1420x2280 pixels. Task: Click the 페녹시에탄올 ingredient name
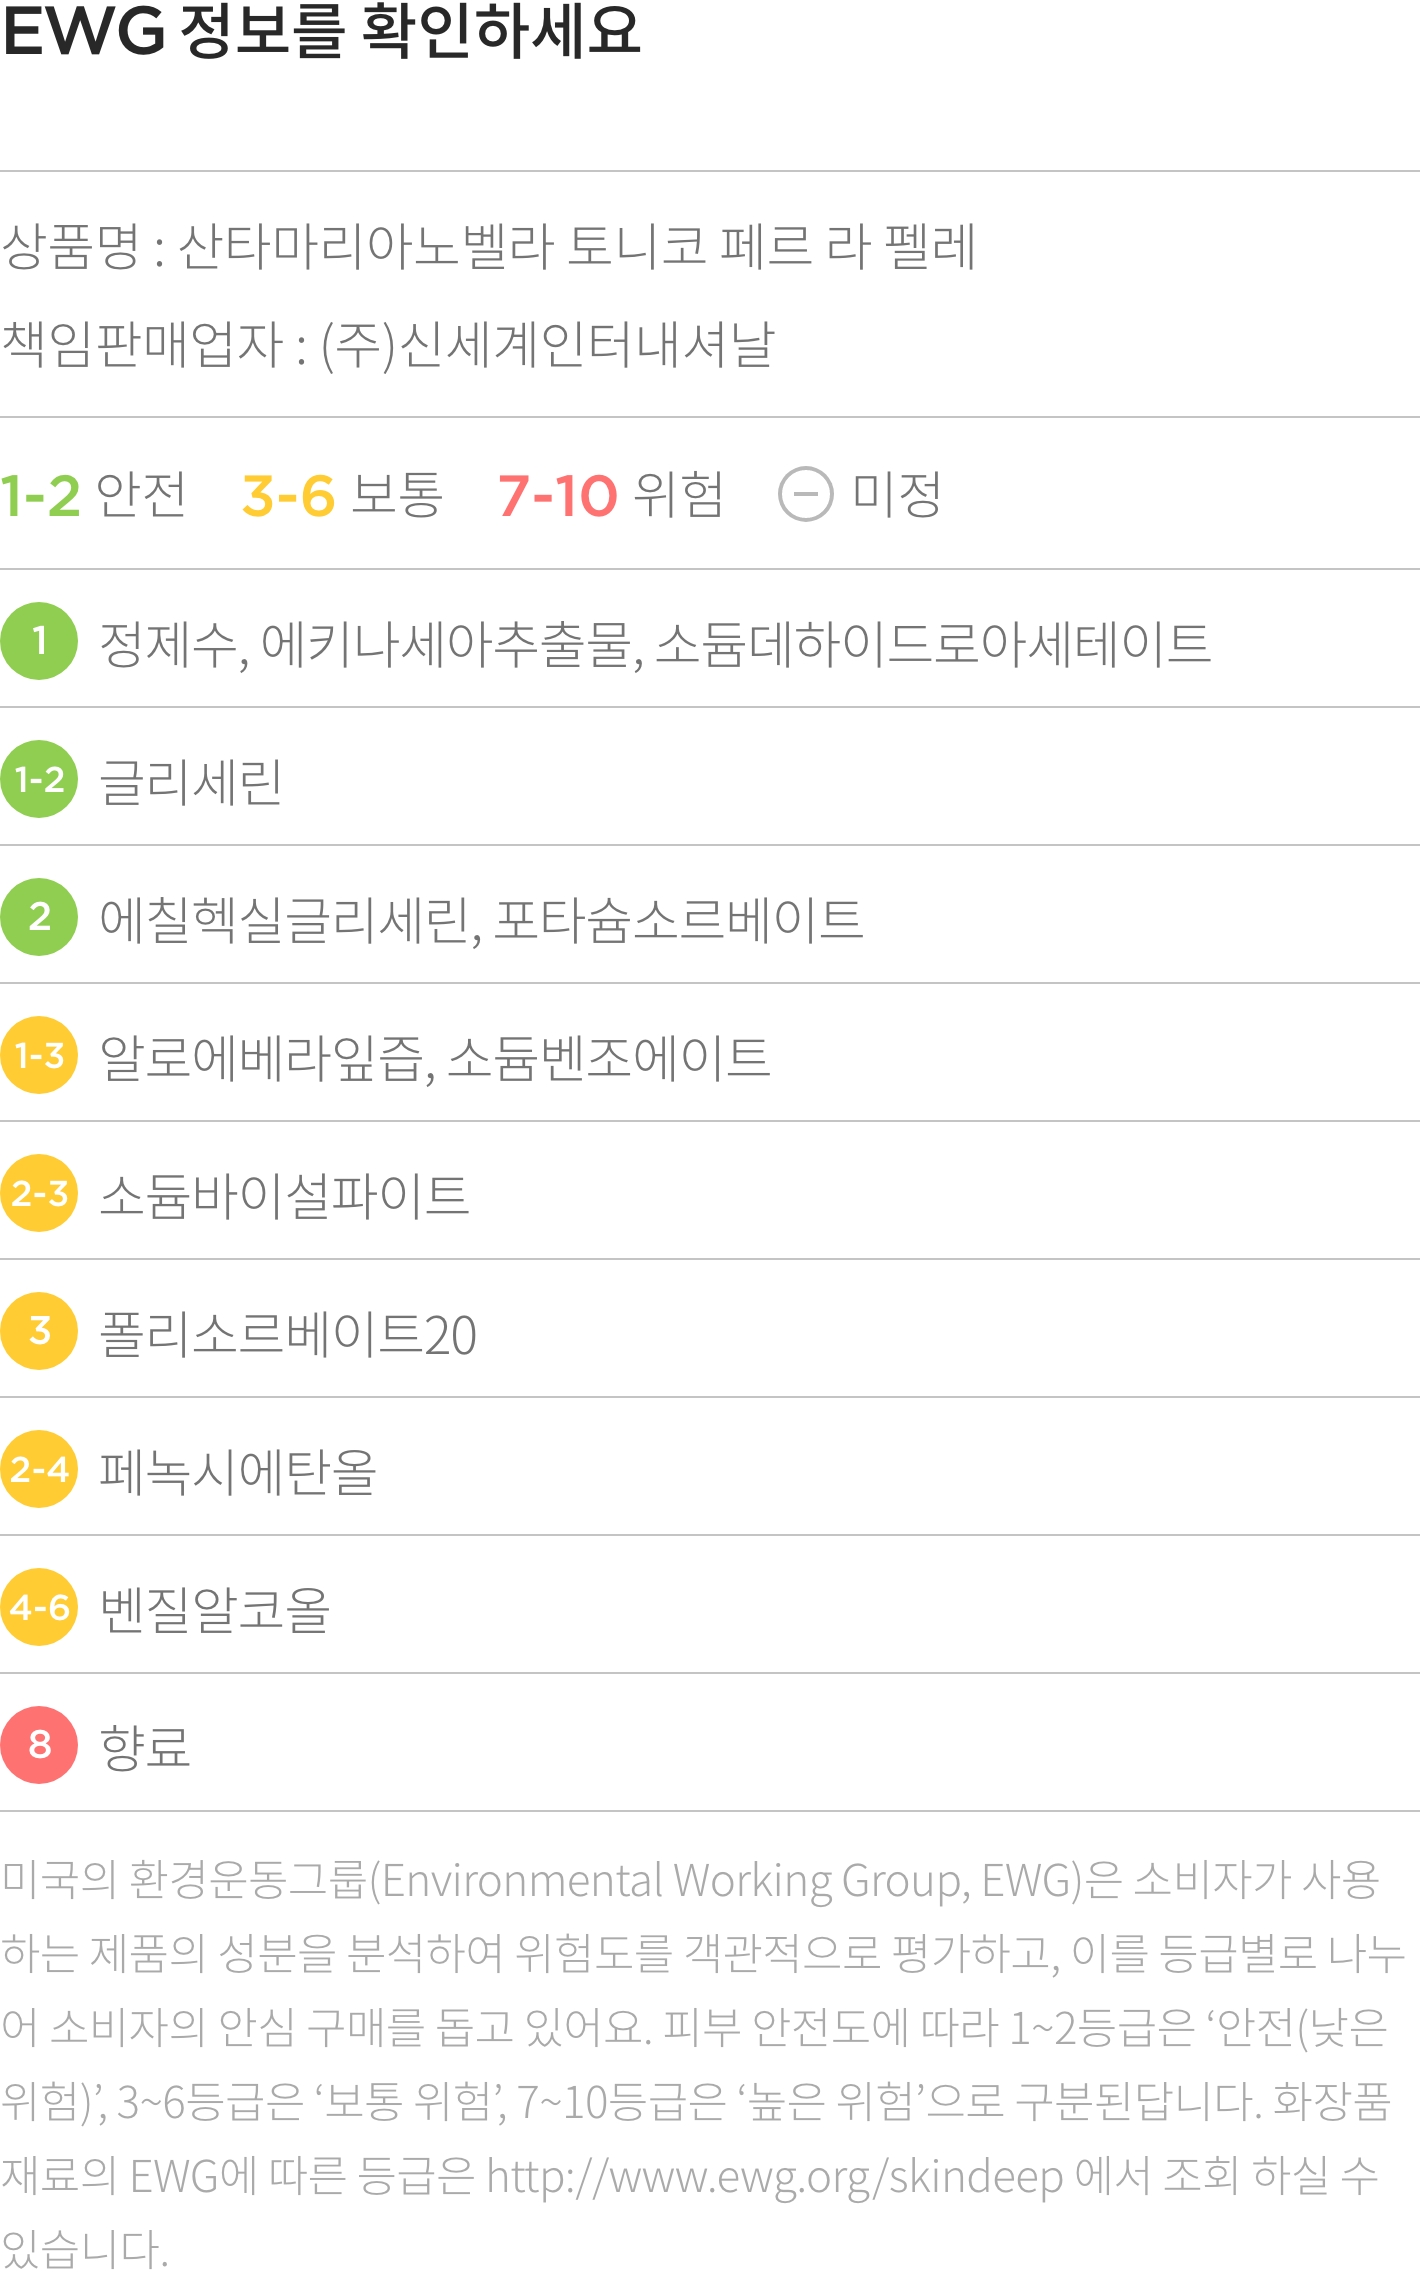[238, 1471]
